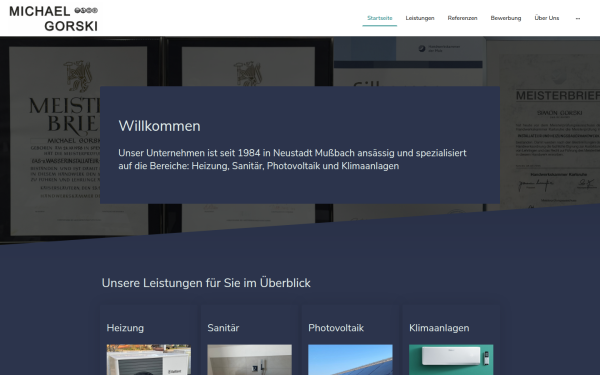Select the Sanitär card heading
The image size is (600, 375).
[223, 328]
